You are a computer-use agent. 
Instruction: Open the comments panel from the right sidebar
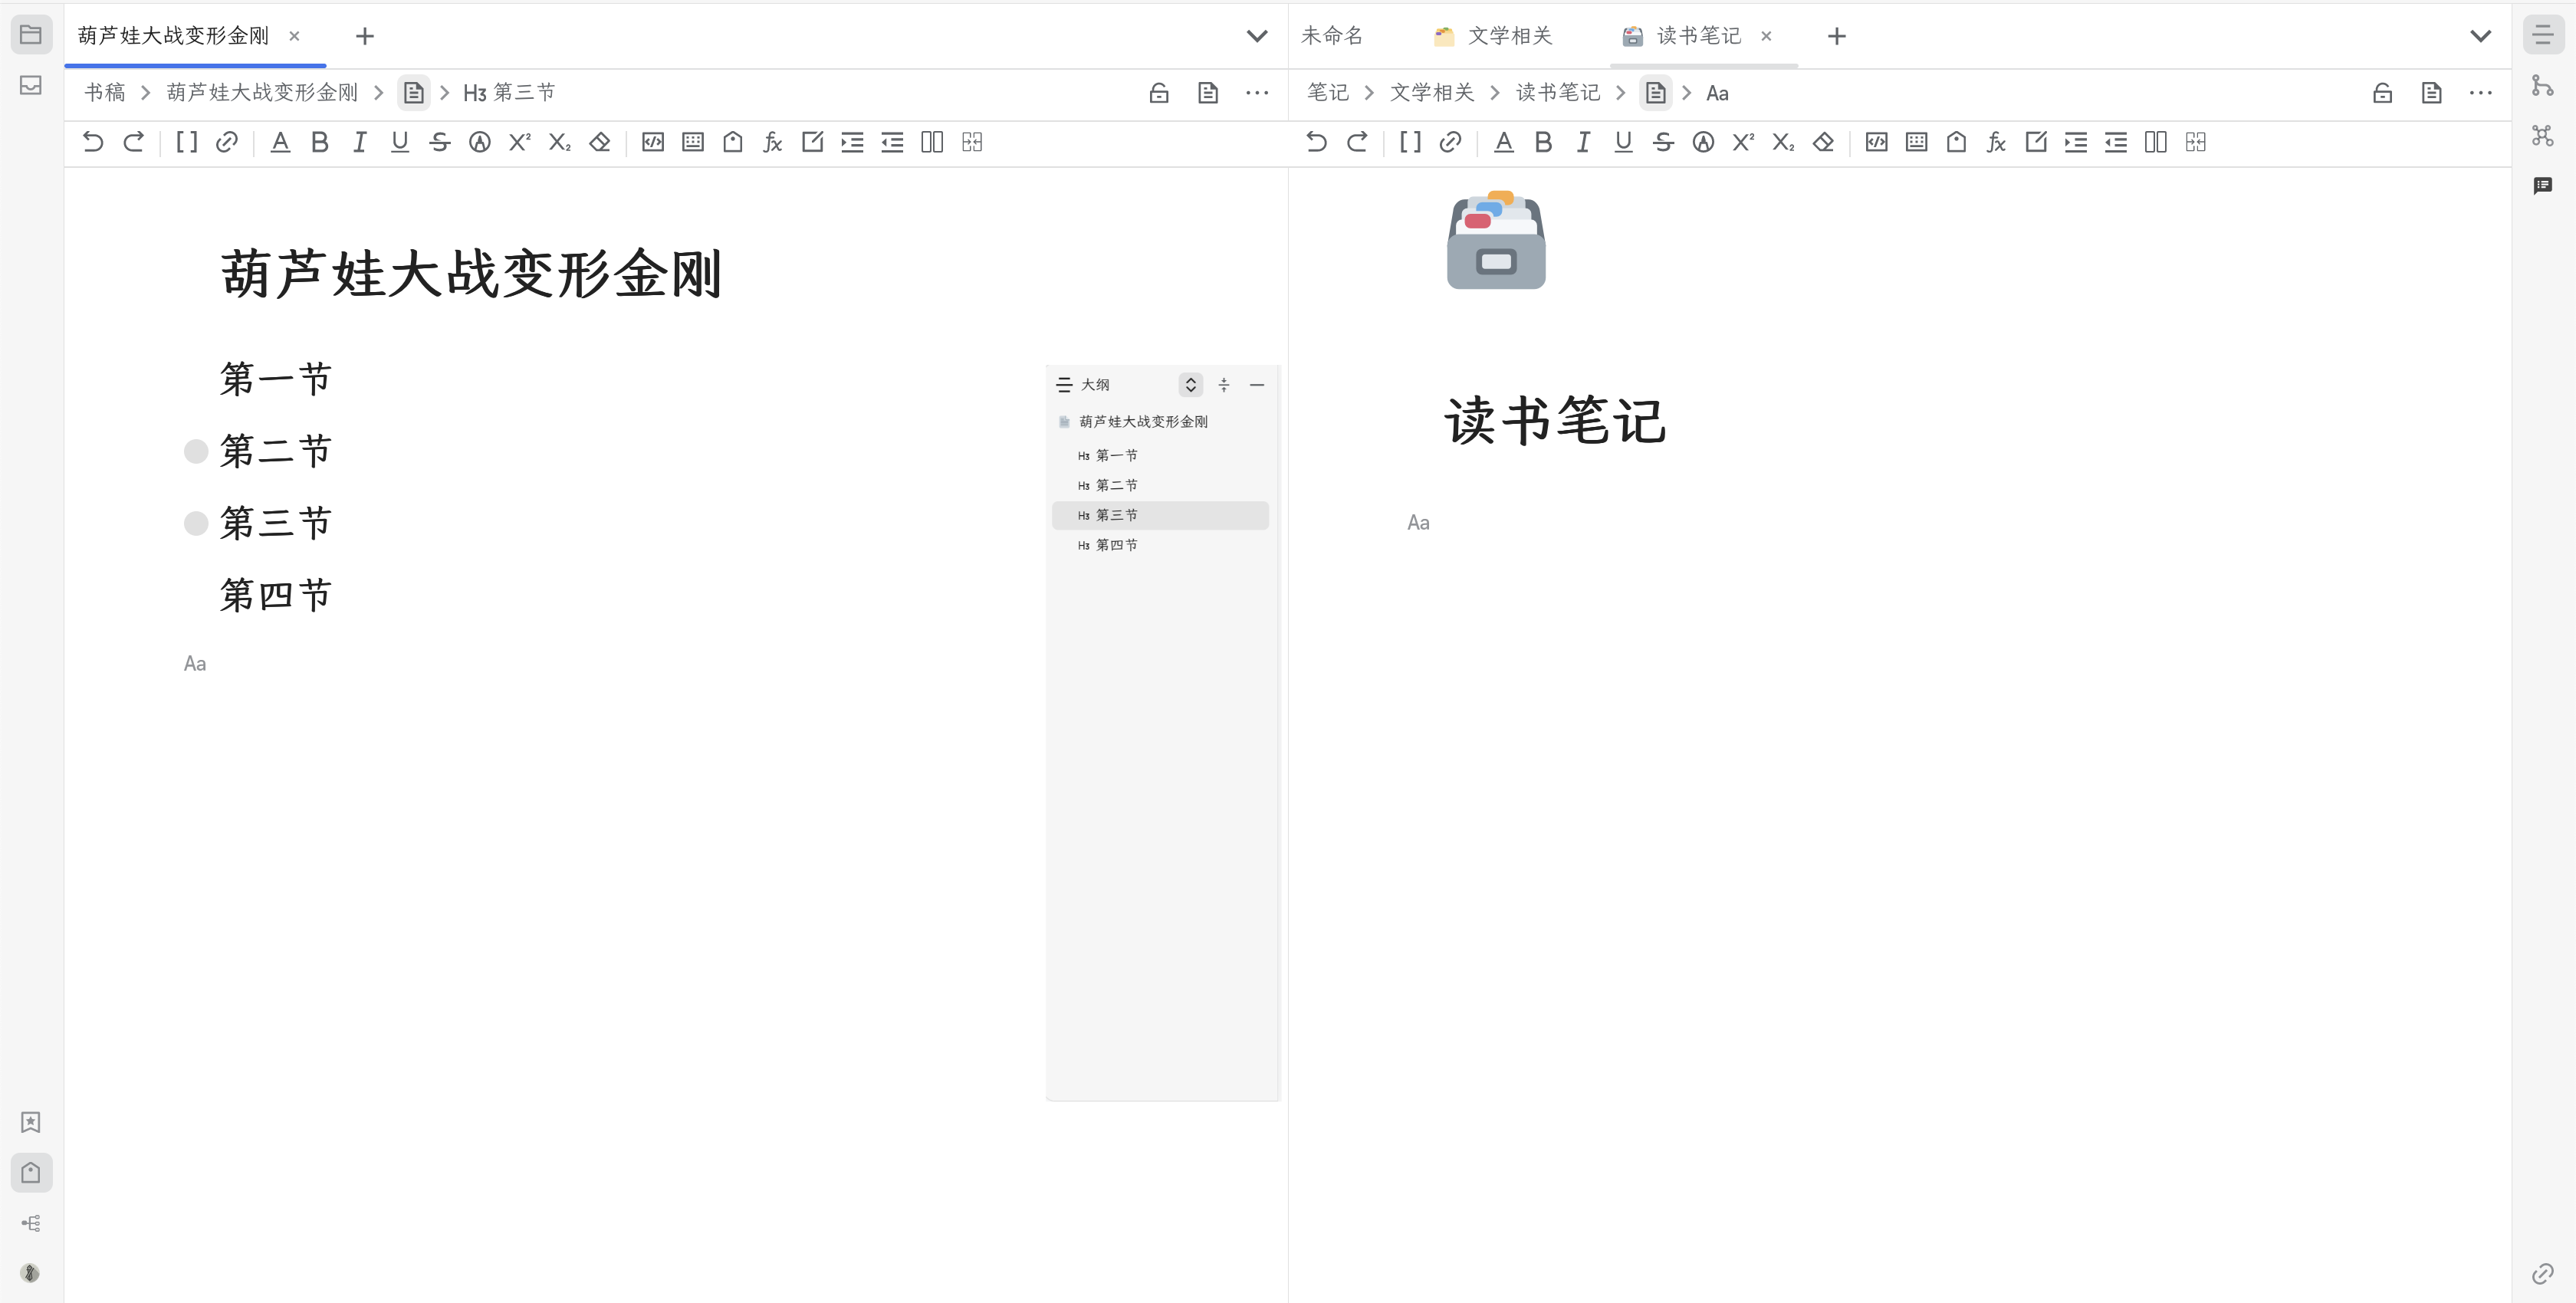[x=2543, y=185]
